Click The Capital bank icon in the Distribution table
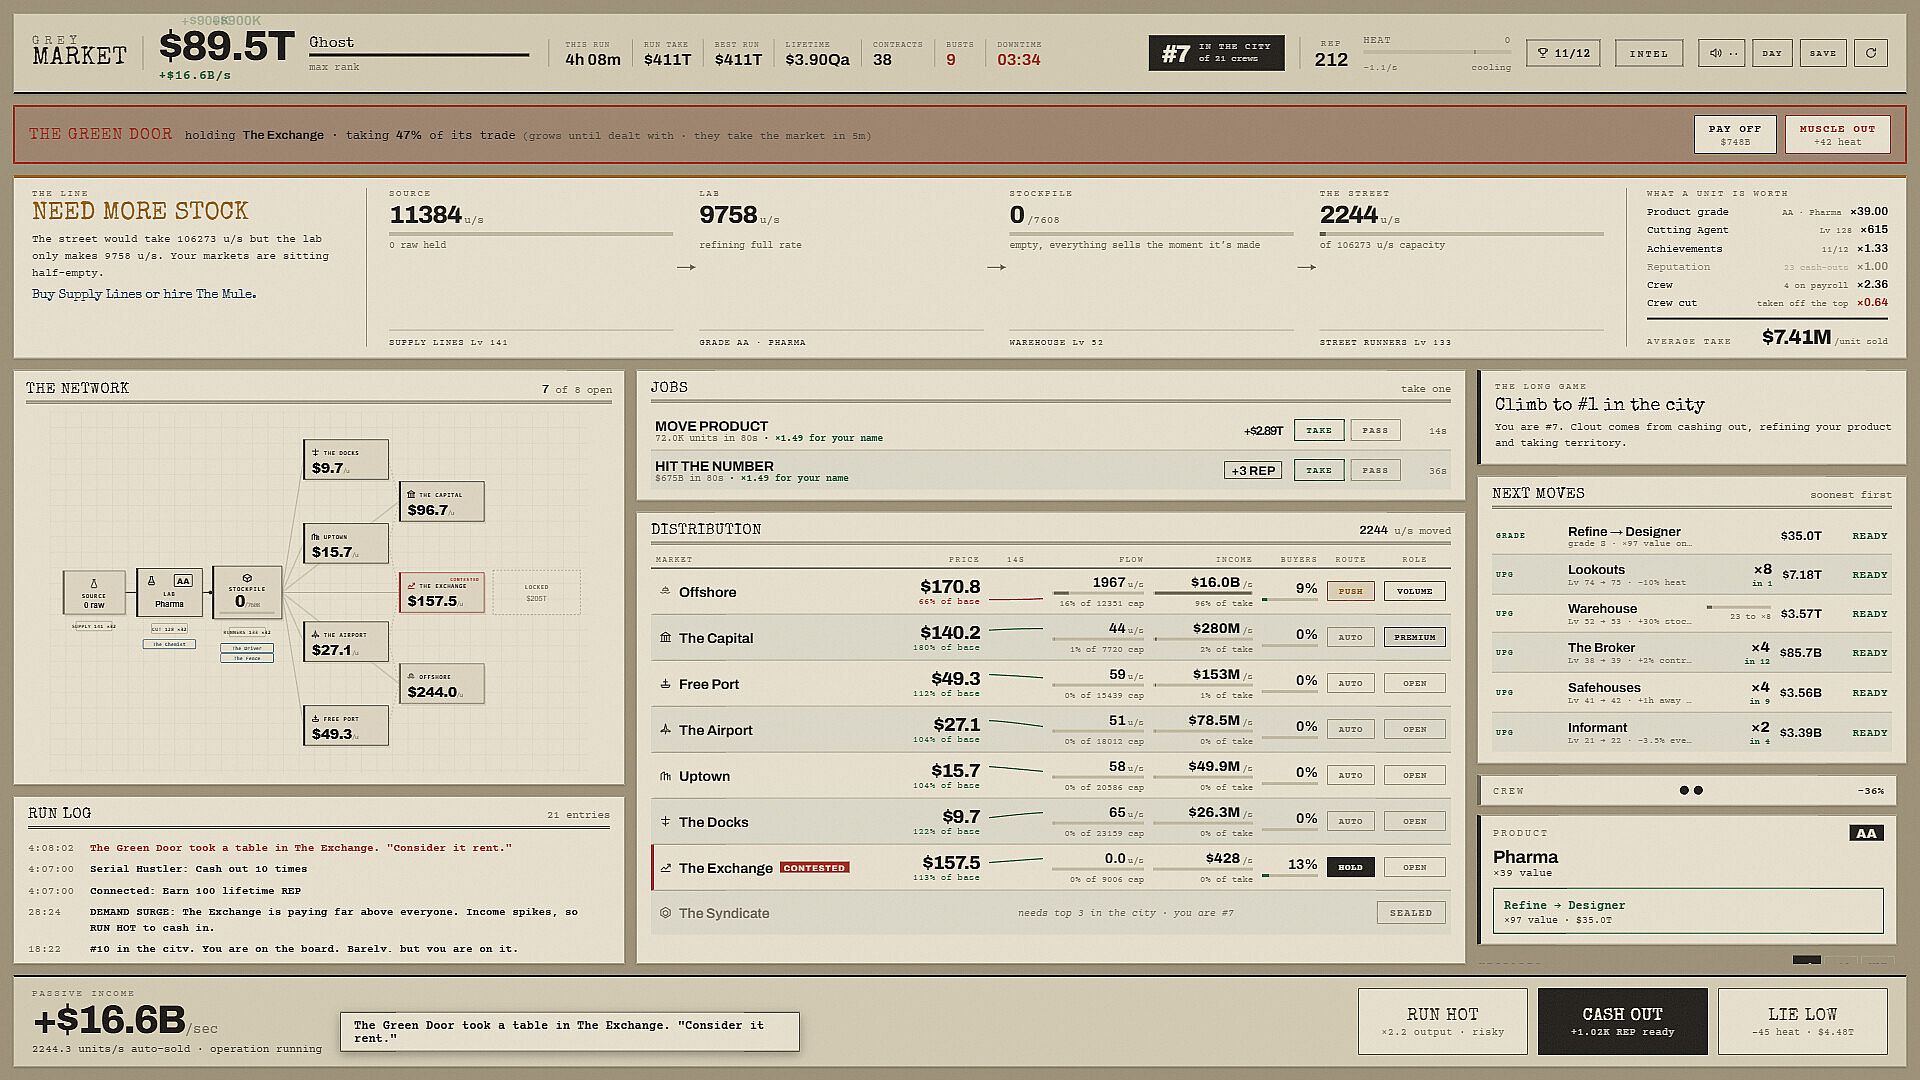This screenshot has width=1920, height=1080. (665, 637)
